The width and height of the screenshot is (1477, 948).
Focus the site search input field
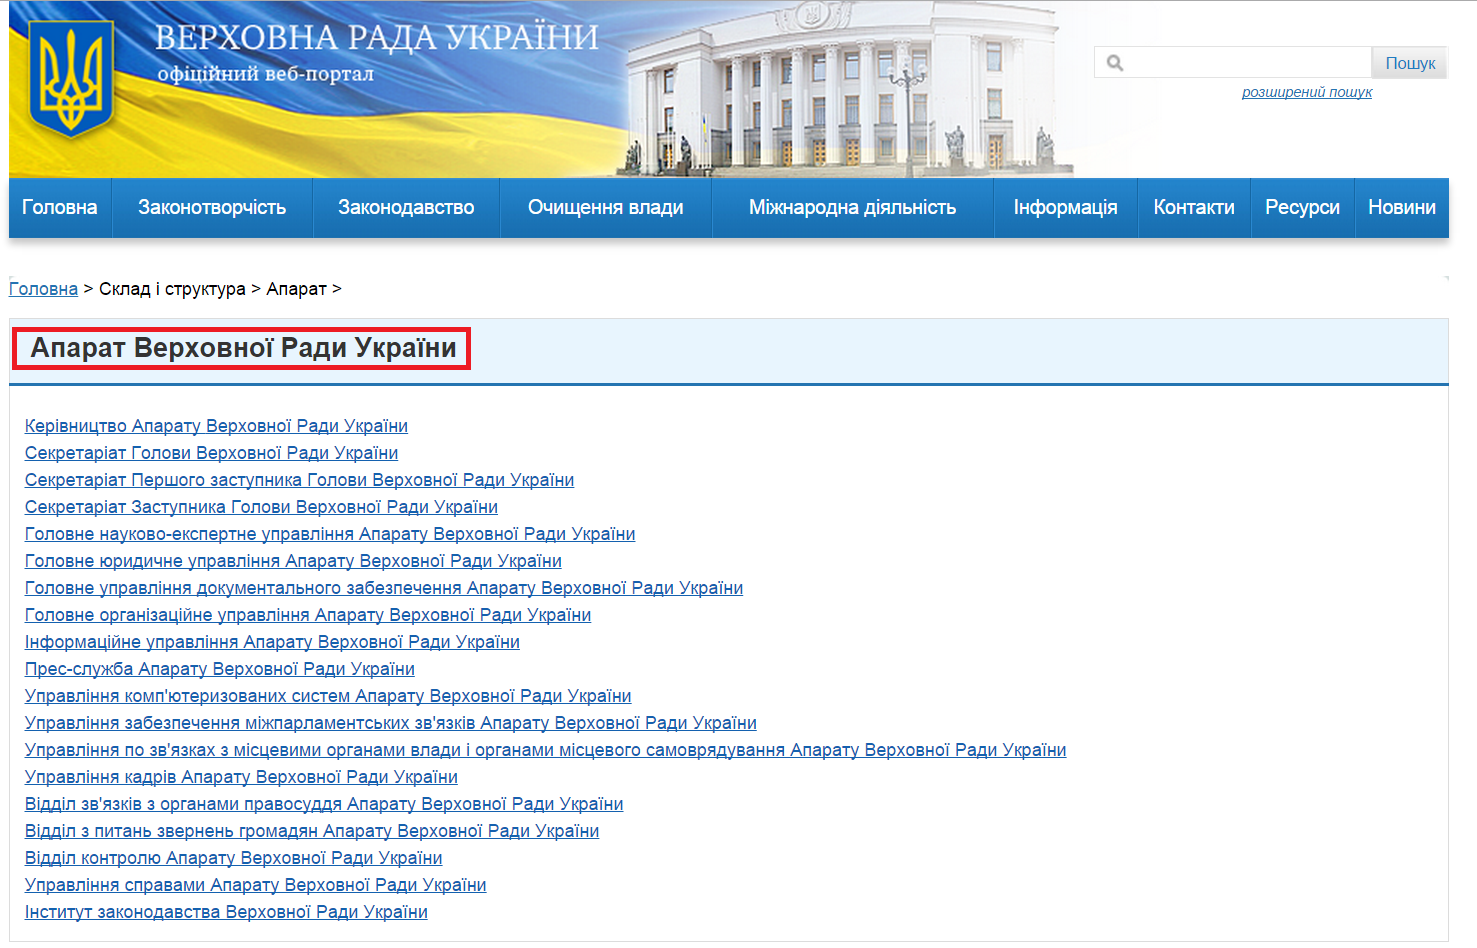coord(1233,63)
